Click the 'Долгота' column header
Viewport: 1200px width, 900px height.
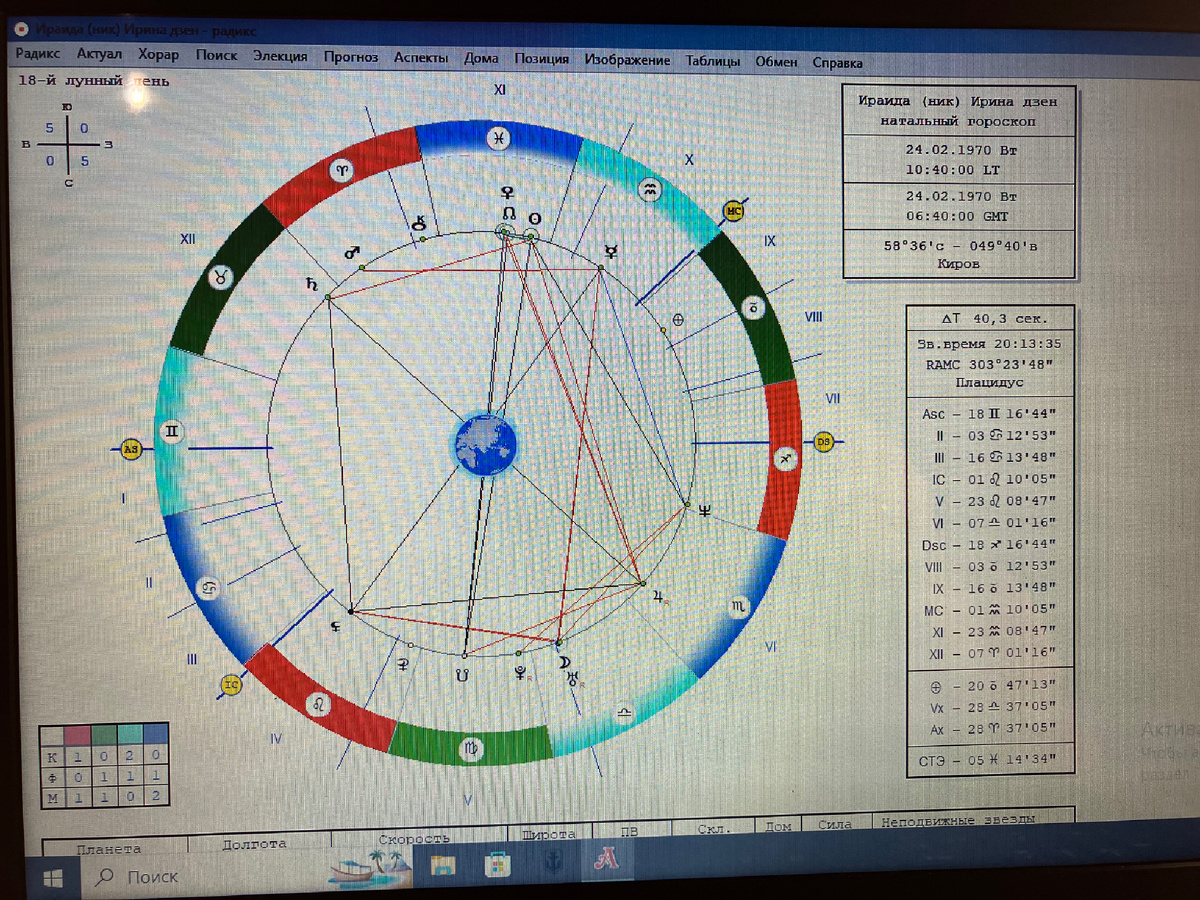pos(254,843)
